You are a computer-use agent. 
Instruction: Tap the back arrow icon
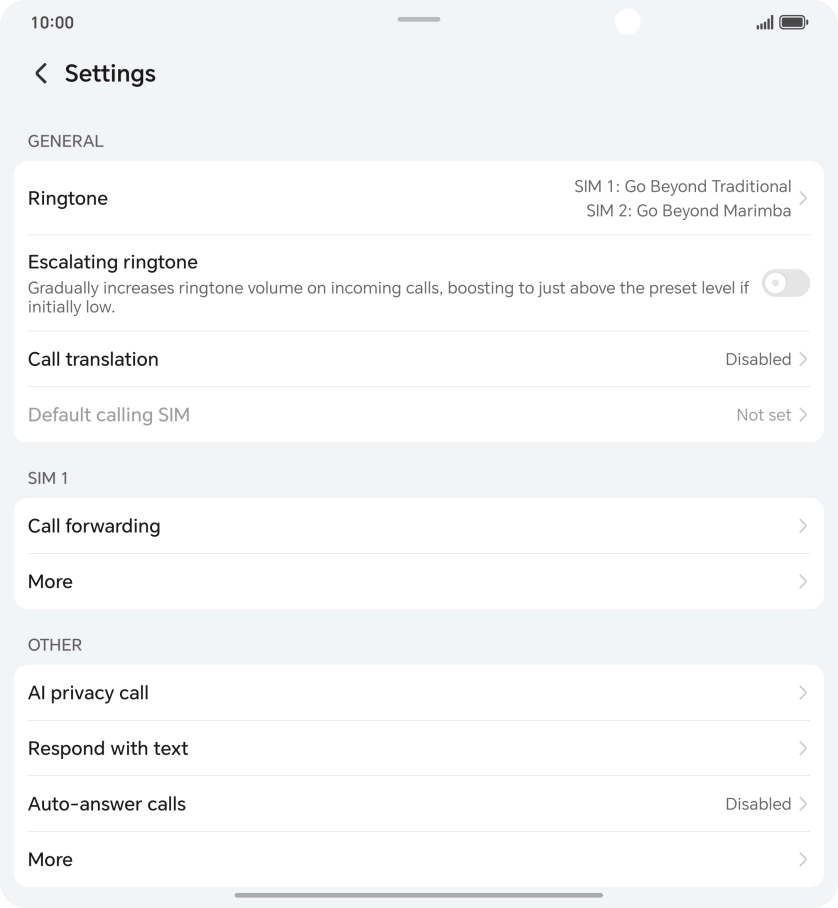[41, 73]
